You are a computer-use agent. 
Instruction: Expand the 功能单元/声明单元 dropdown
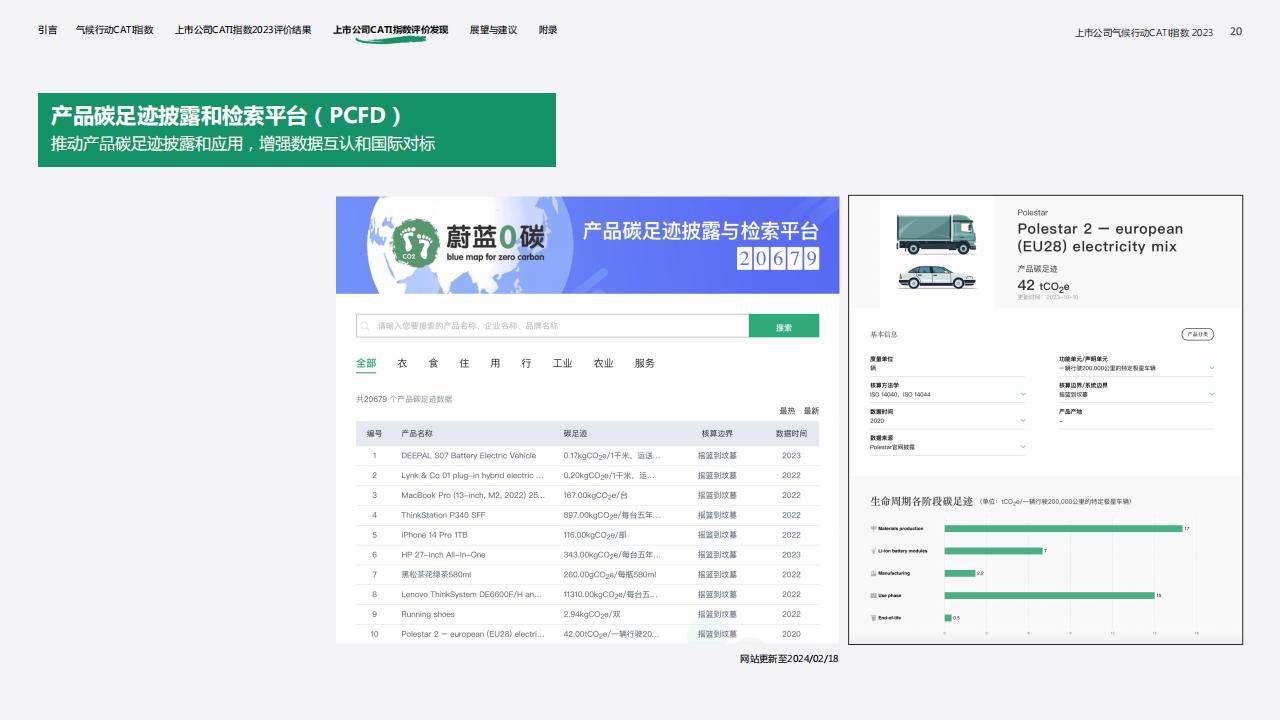[1212, 367]
